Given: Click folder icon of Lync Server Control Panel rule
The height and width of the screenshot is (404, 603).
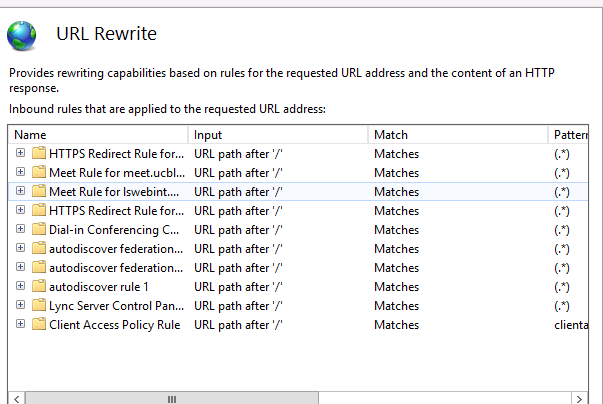Looking at the screenshot, I should tap(39, 306).
